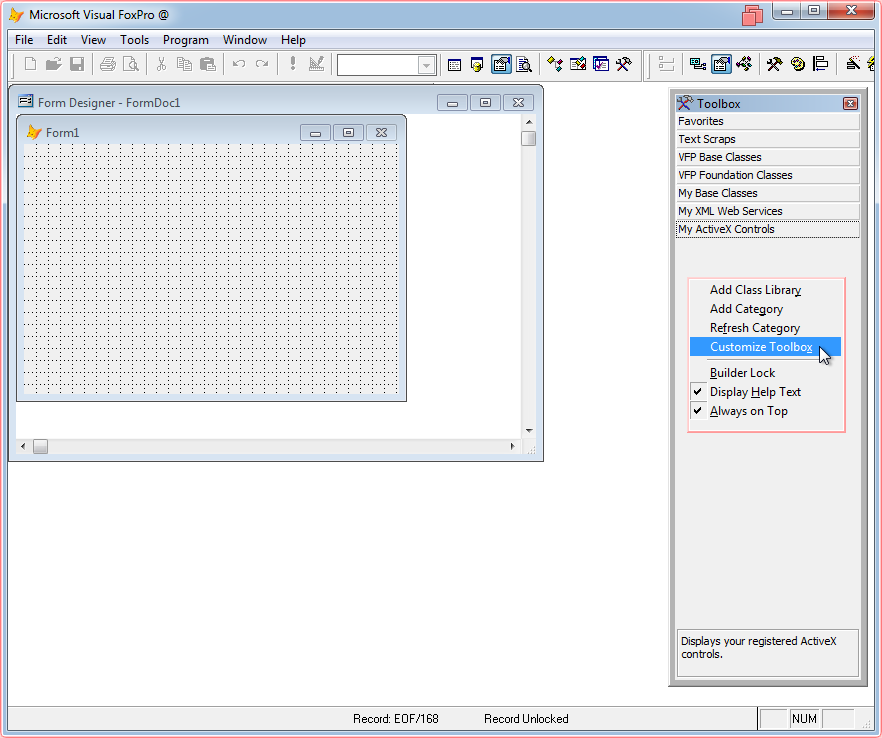
Task: Click the Modify Form ruler-and-pencil icon
Action: point(316,64)
